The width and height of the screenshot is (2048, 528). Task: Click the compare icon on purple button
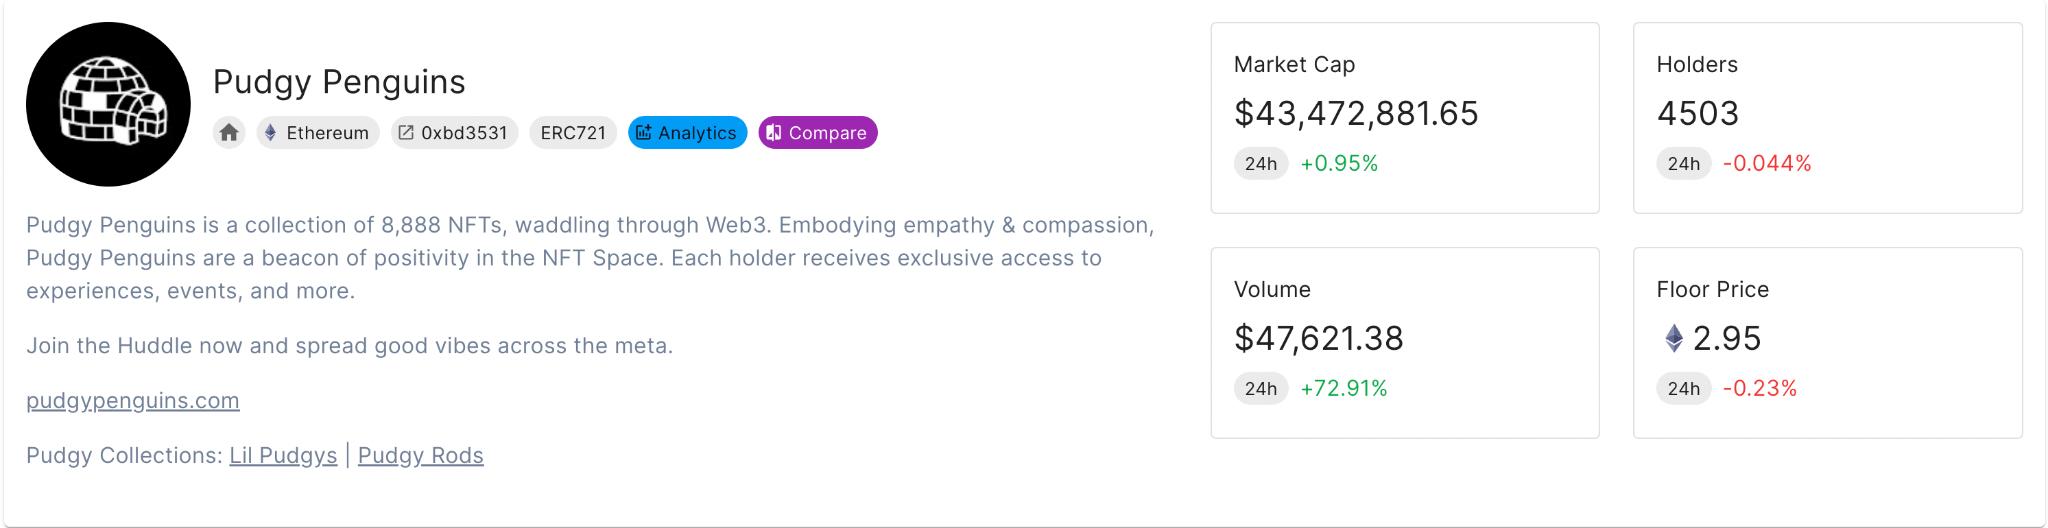(x=774, y=133)
